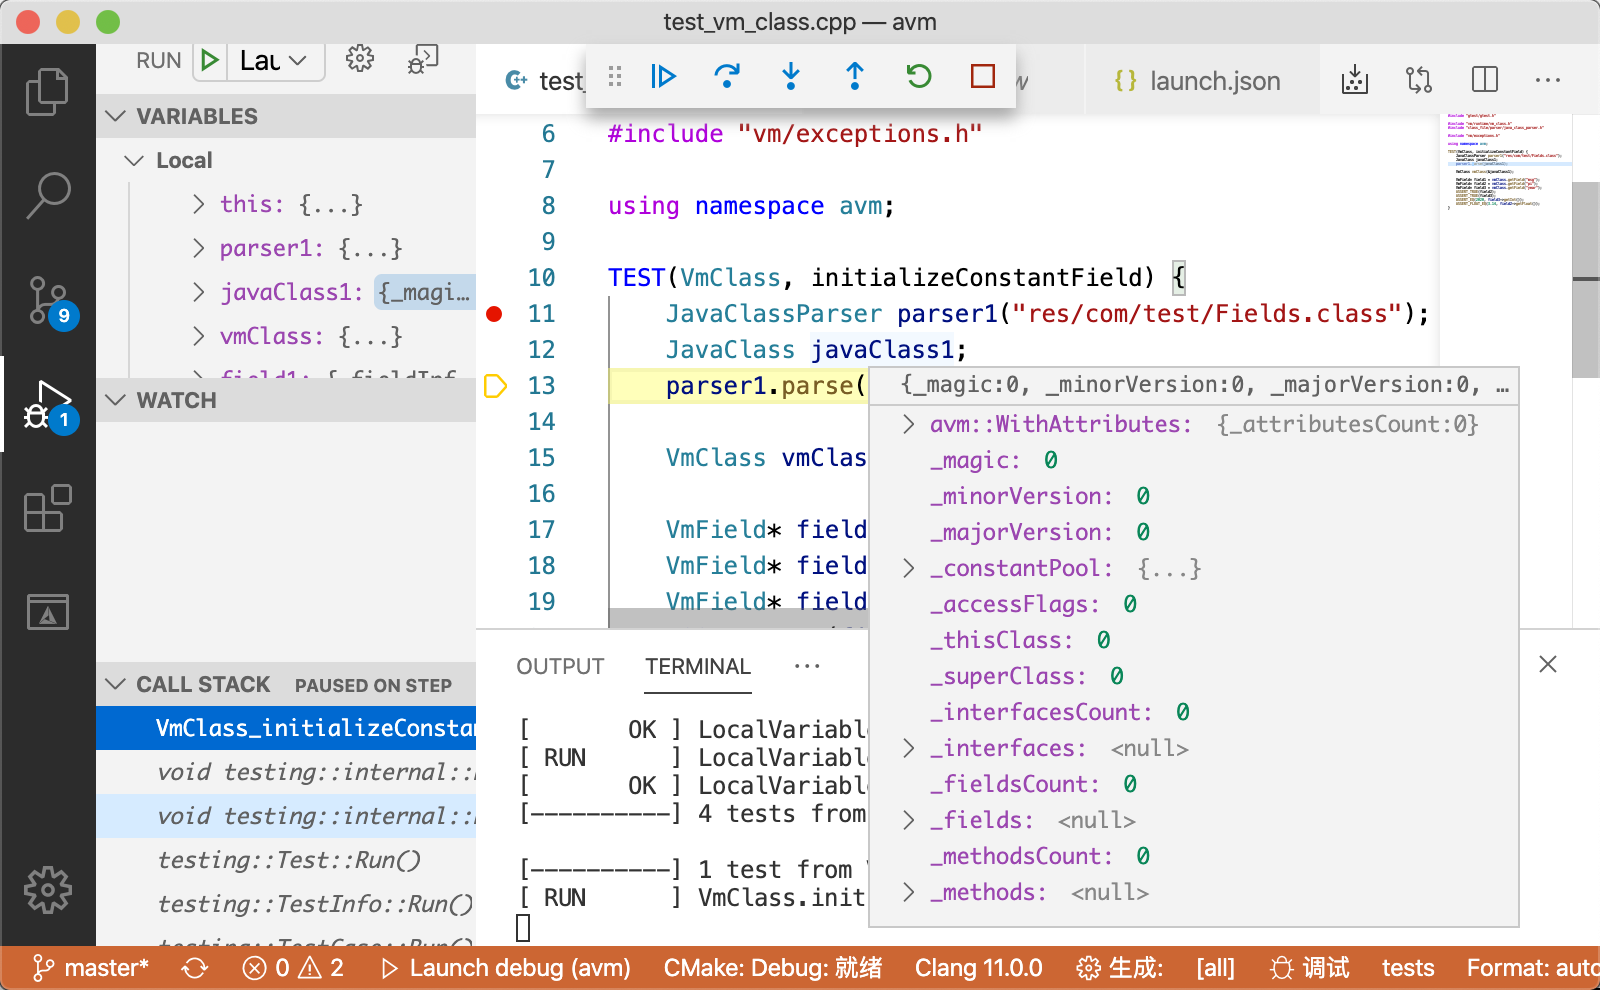
Task: Open launch.json via the gear icon
Action: (360, 59)
